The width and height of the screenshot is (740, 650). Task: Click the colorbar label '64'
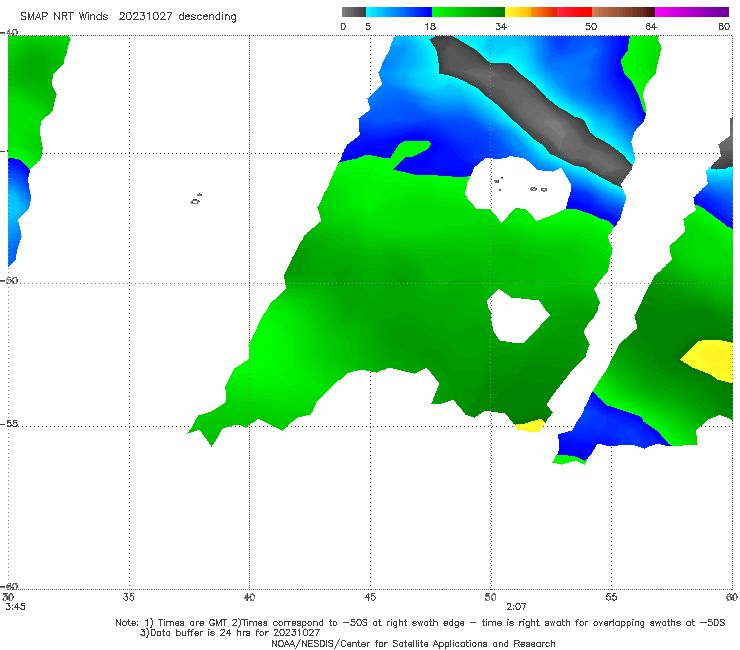(x=651, y=27)
